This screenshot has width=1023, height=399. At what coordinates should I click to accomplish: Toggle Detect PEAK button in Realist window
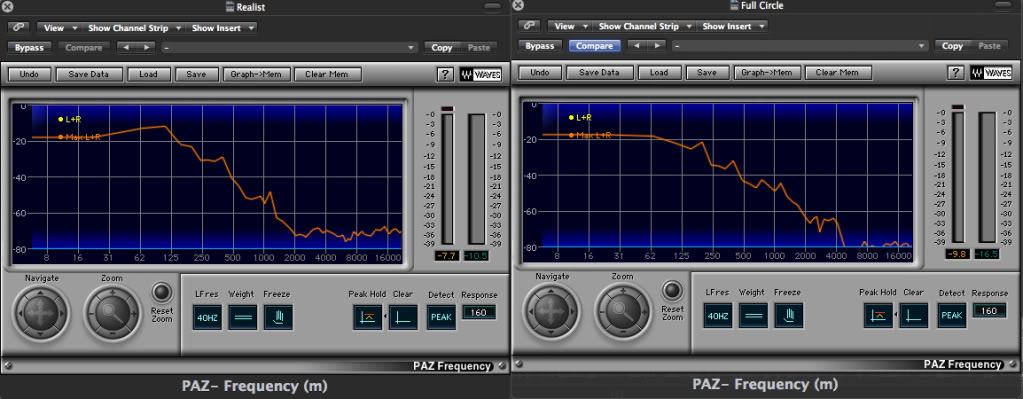442,318
